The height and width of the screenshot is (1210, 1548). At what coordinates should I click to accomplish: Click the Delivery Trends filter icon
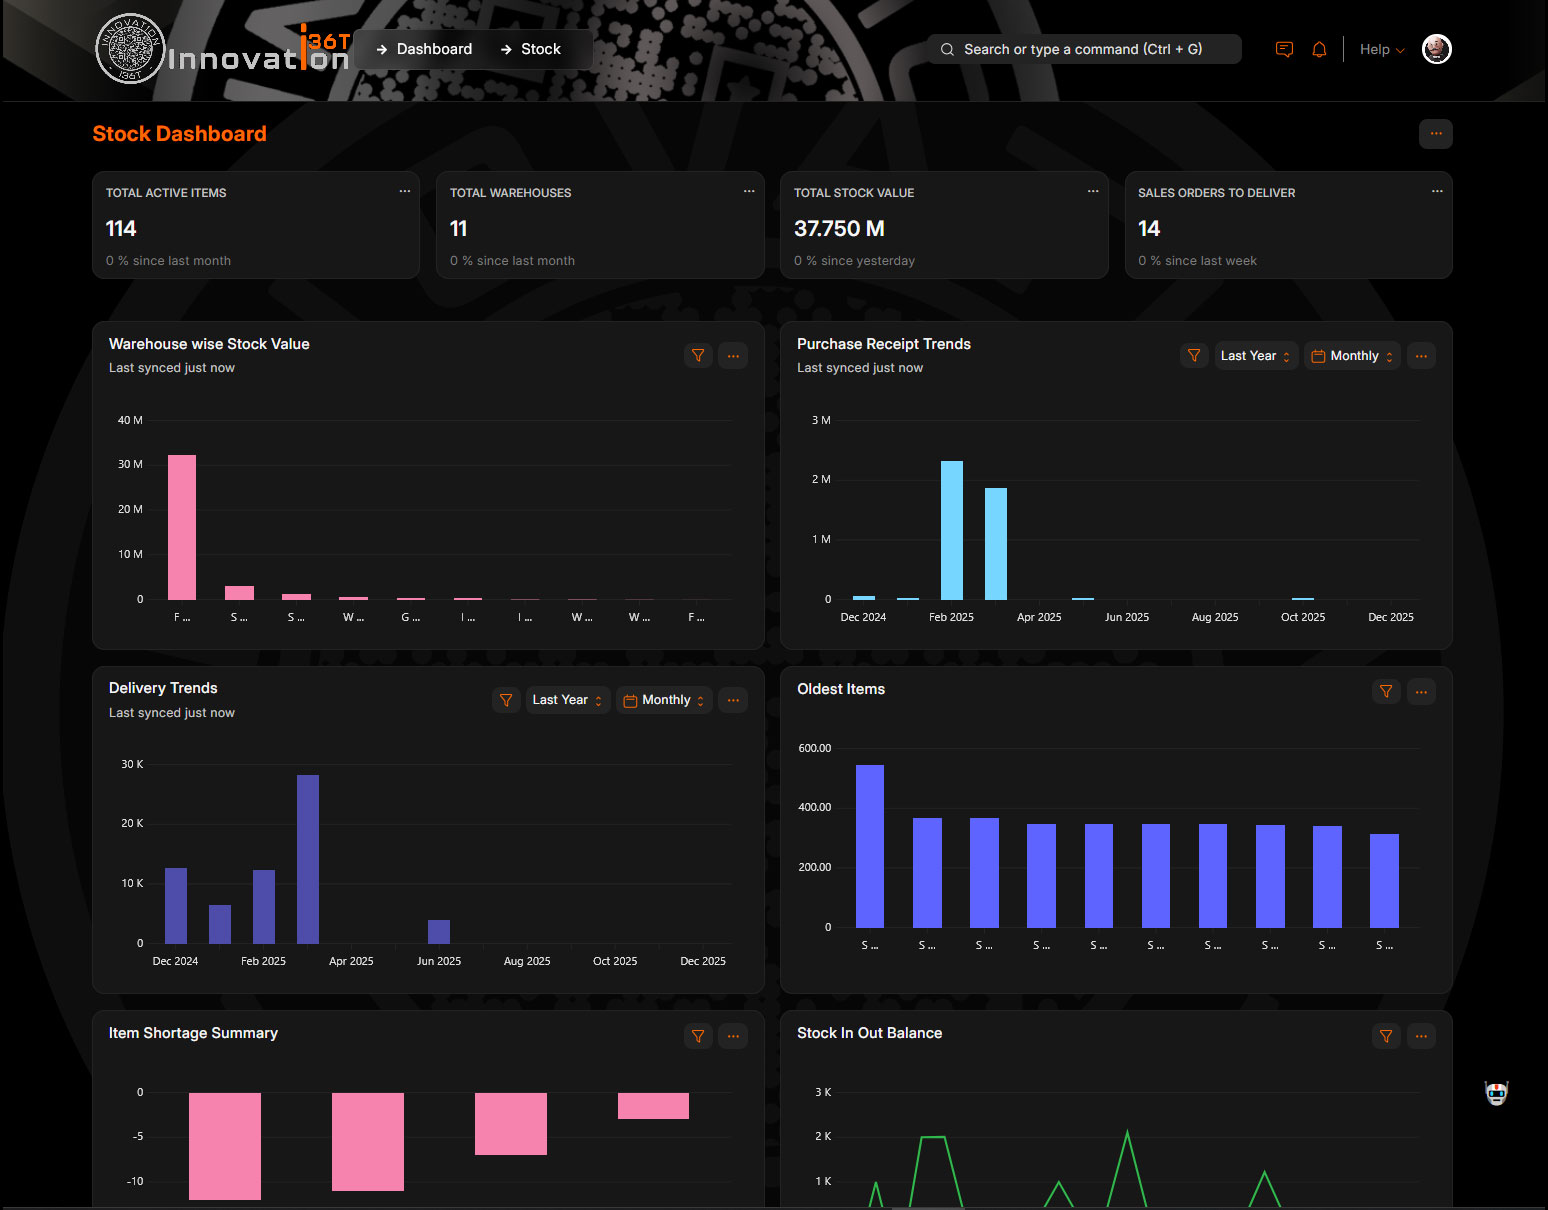[x=506, y=700]
